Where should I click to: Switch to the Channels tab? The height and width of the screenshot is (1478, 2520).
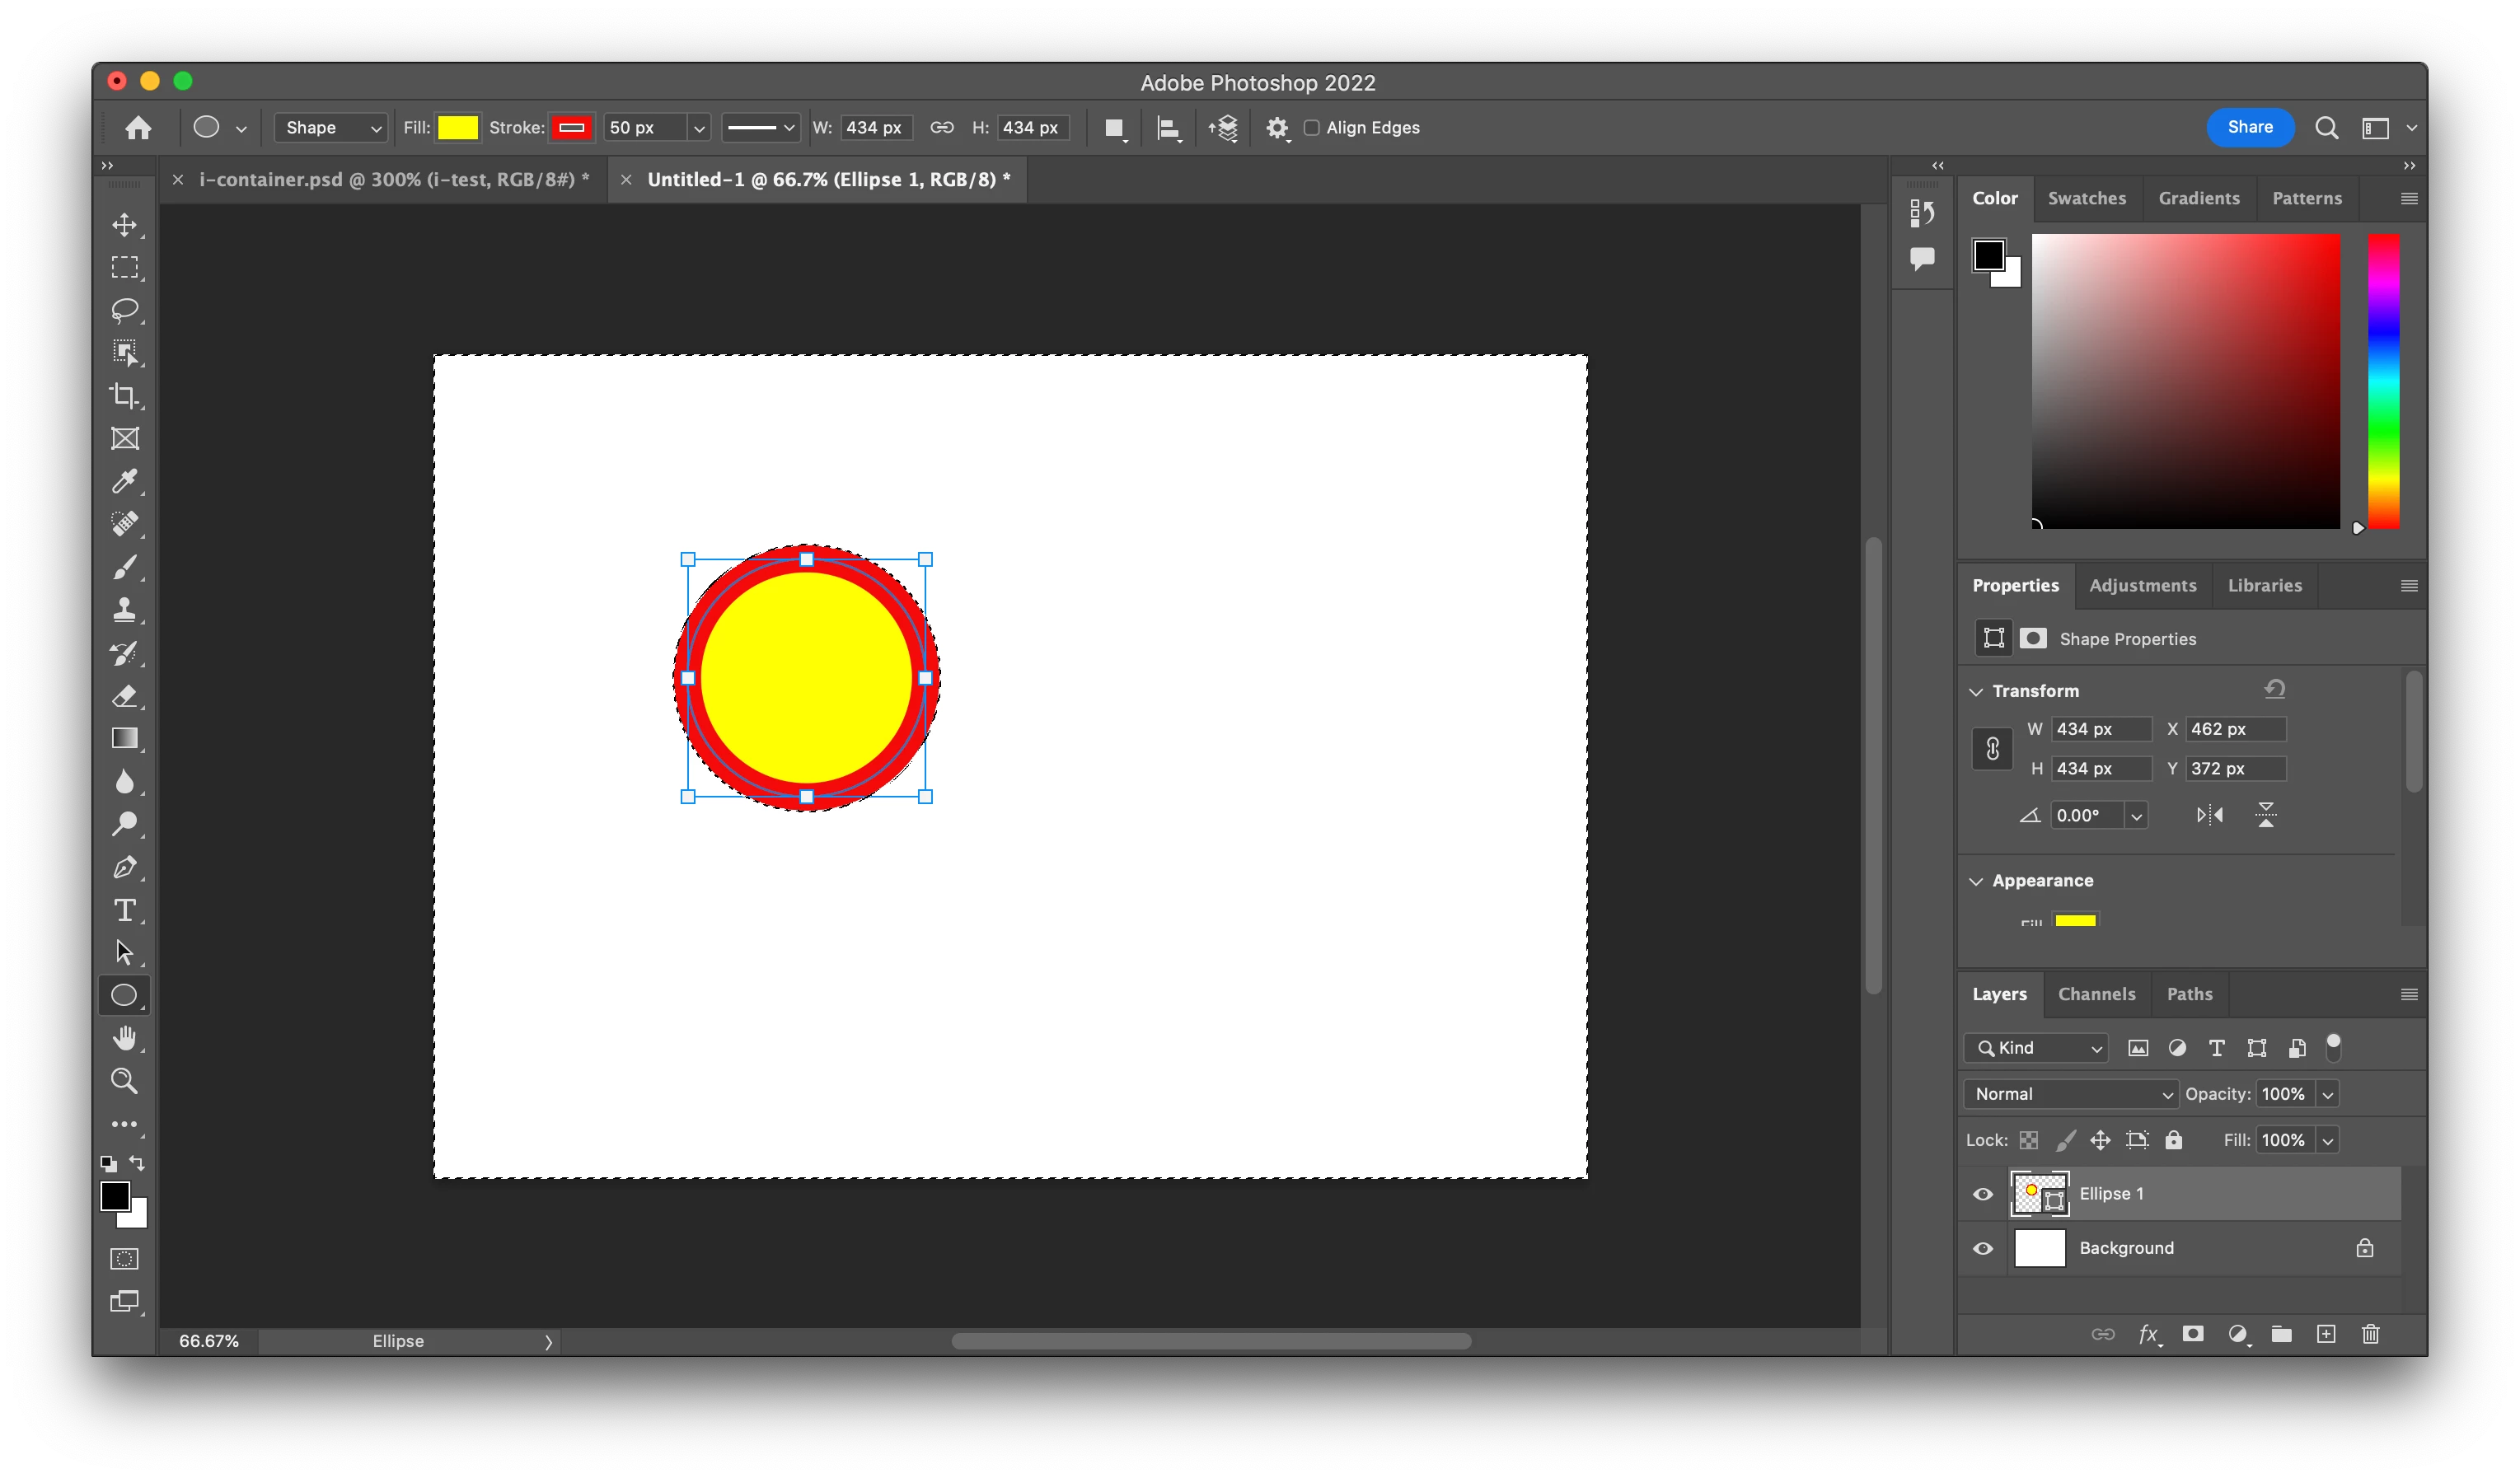point(2096,994)
